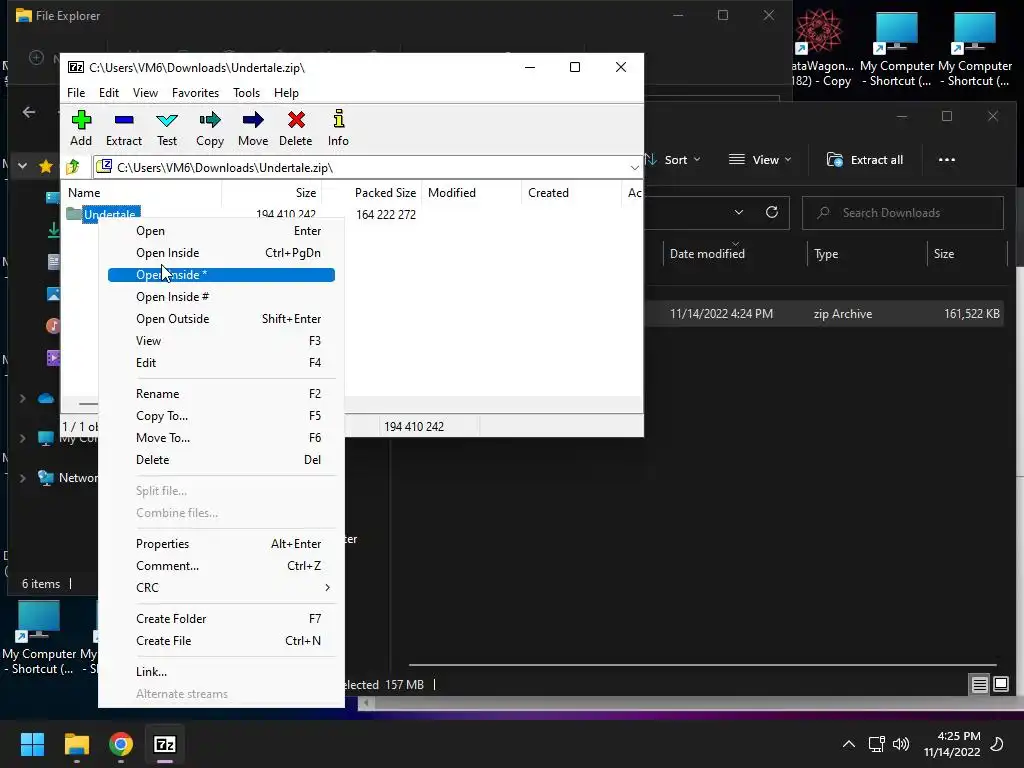Click the Search Downloads input field
The image size is (1024, 768).
coord(903,212)
